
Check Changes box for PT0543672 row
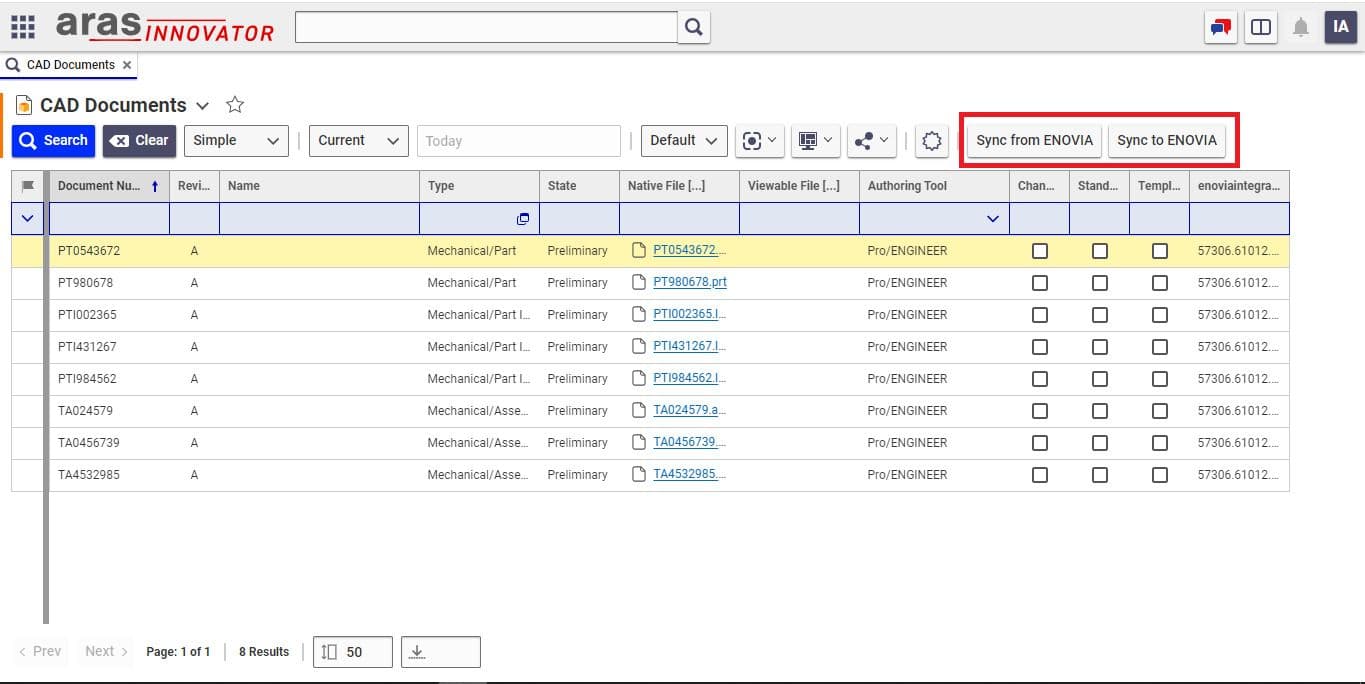1040,251
